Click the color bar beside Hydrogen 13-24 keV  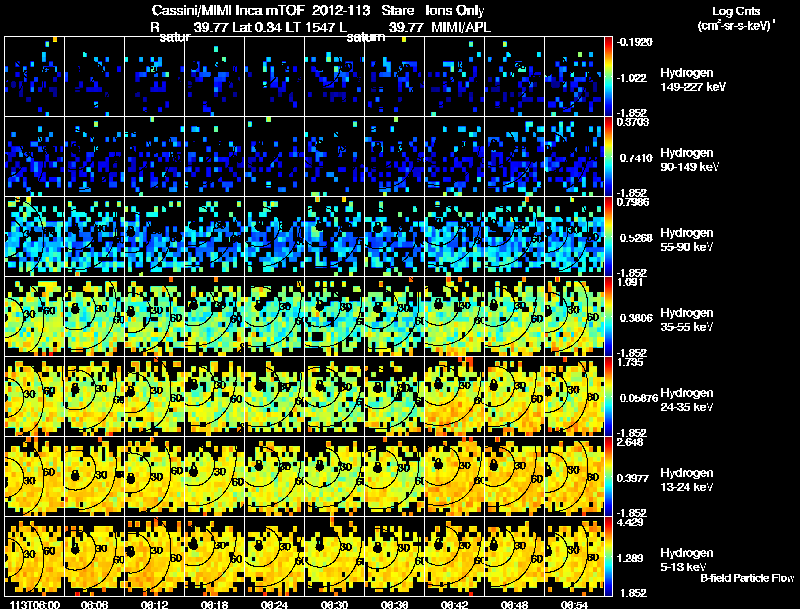(608, 476)
